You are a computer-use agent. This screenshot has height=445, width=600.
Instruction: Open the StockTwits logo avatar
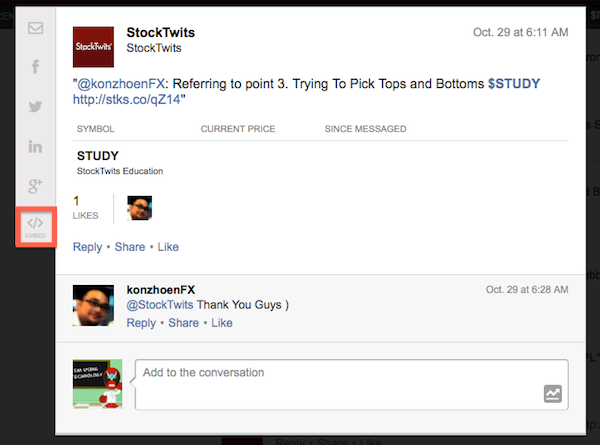pyautogui.click(x=93, y=47)
